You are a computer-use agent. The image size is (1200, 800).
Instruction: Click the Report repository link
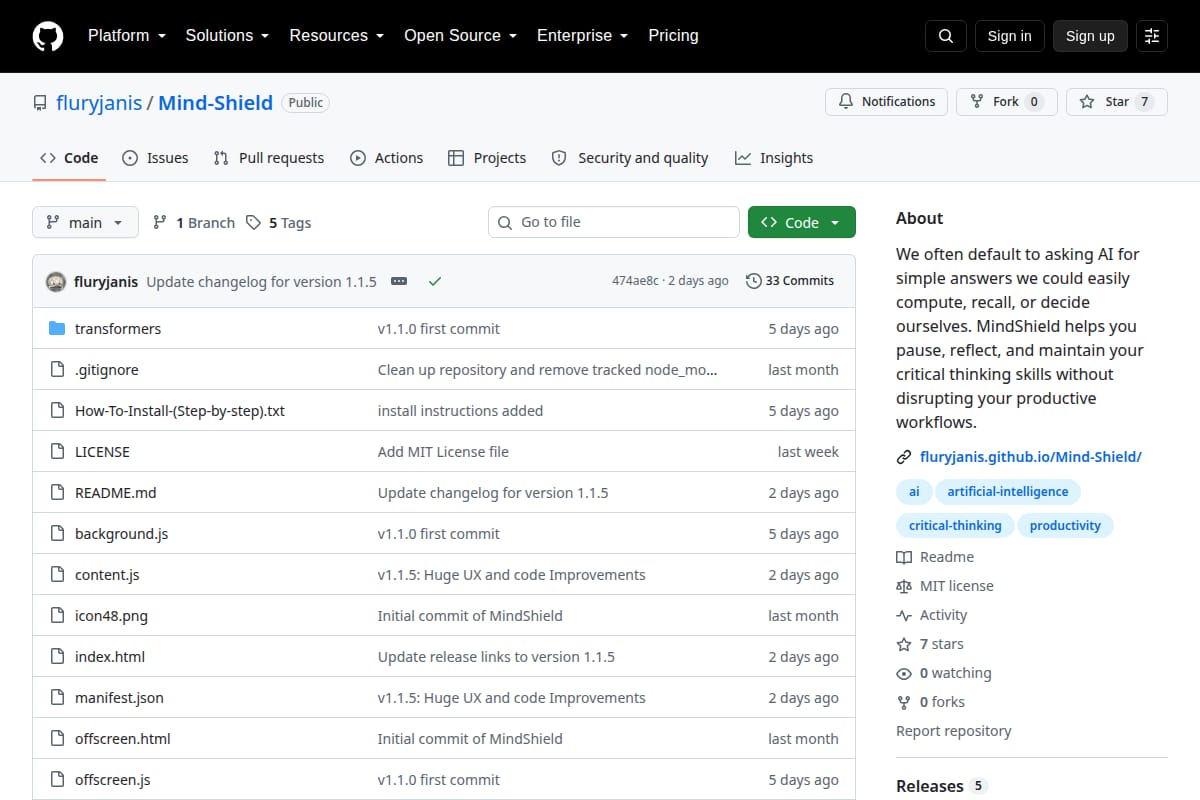pos(953,731)
